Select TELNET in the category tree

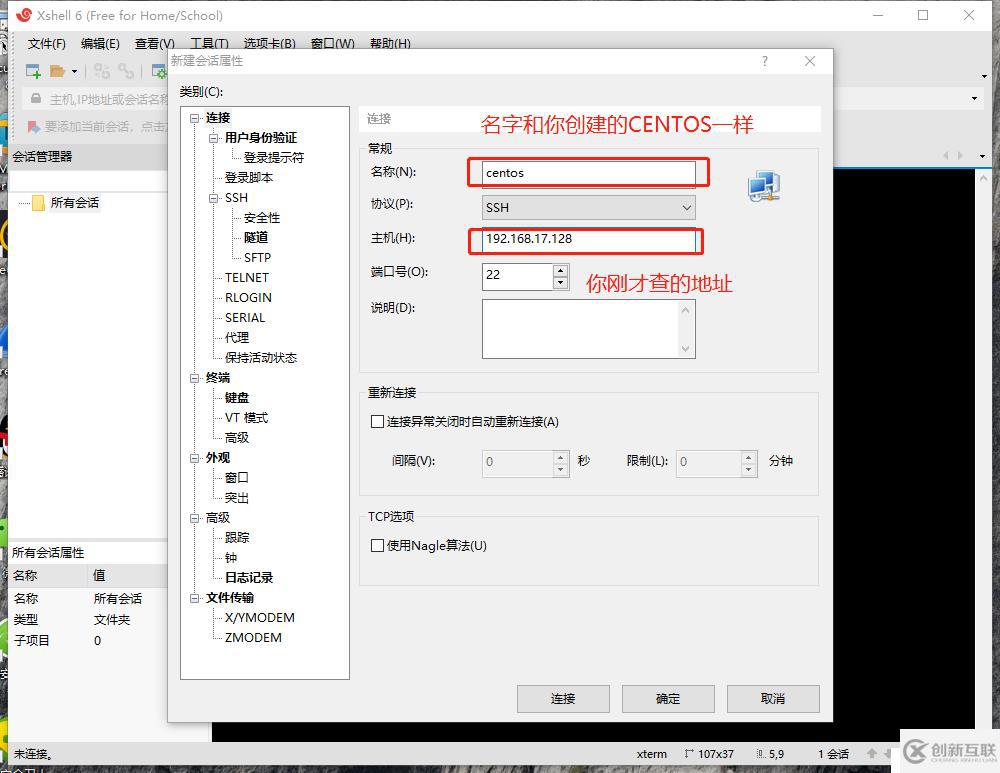pyautogui.click(x=247, y=278)
